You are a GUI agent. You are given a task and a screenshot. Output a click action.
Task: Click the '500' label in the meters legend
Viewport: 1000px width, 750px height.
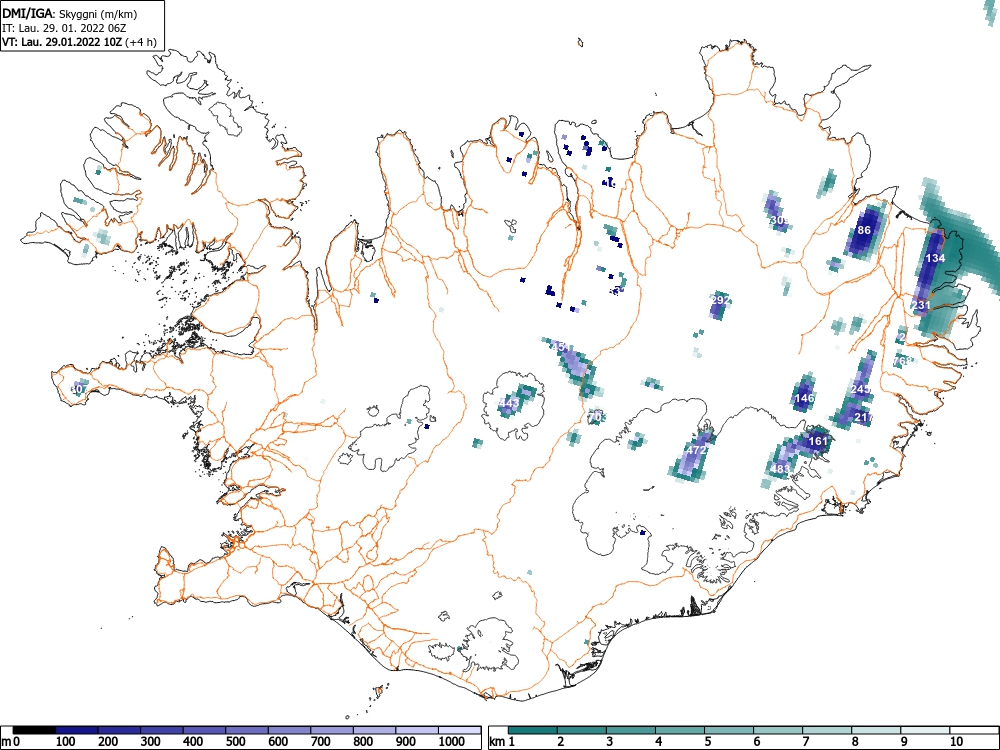pos(235,742)
